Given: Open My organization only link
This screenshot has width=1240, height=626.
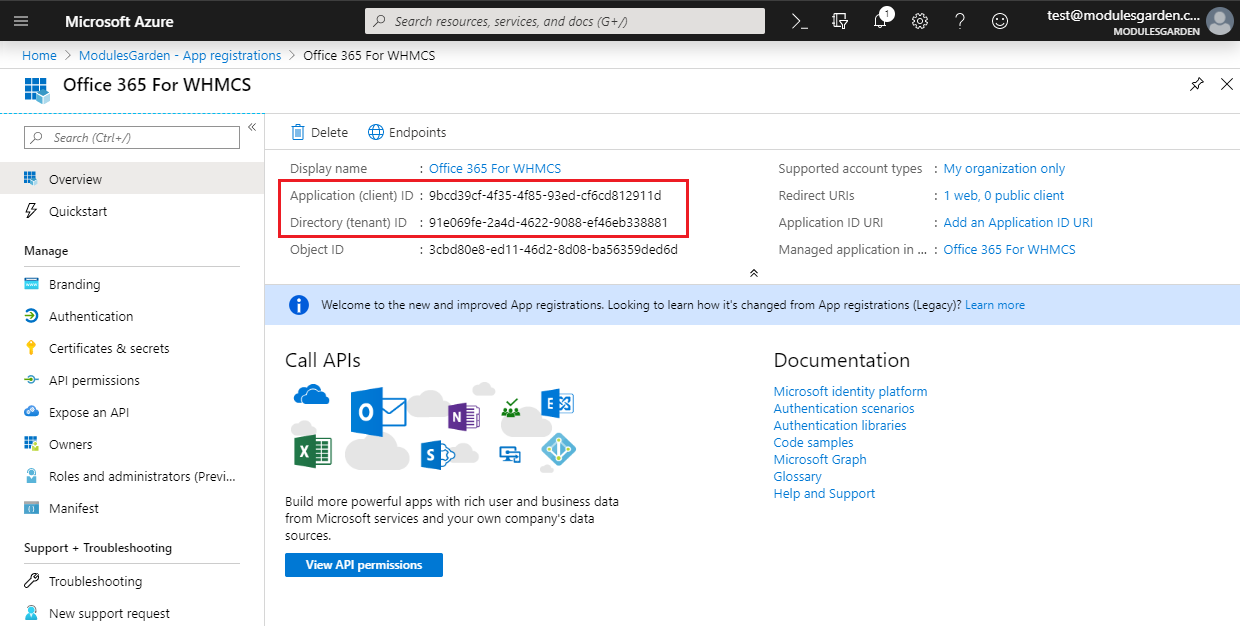Looking at the screenshot, I should coord(1004,169).
